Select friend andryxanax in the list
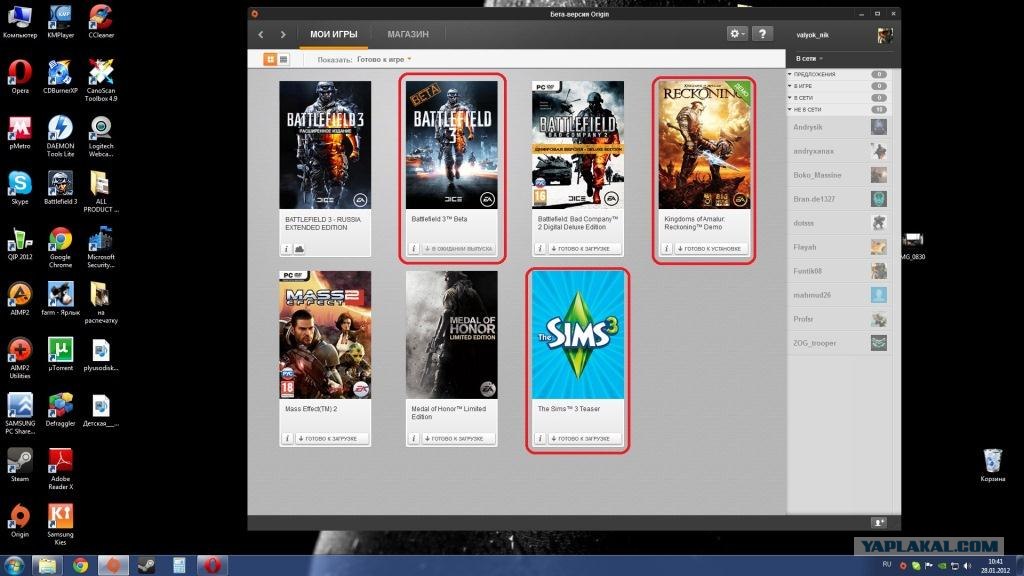 point(839,151)
